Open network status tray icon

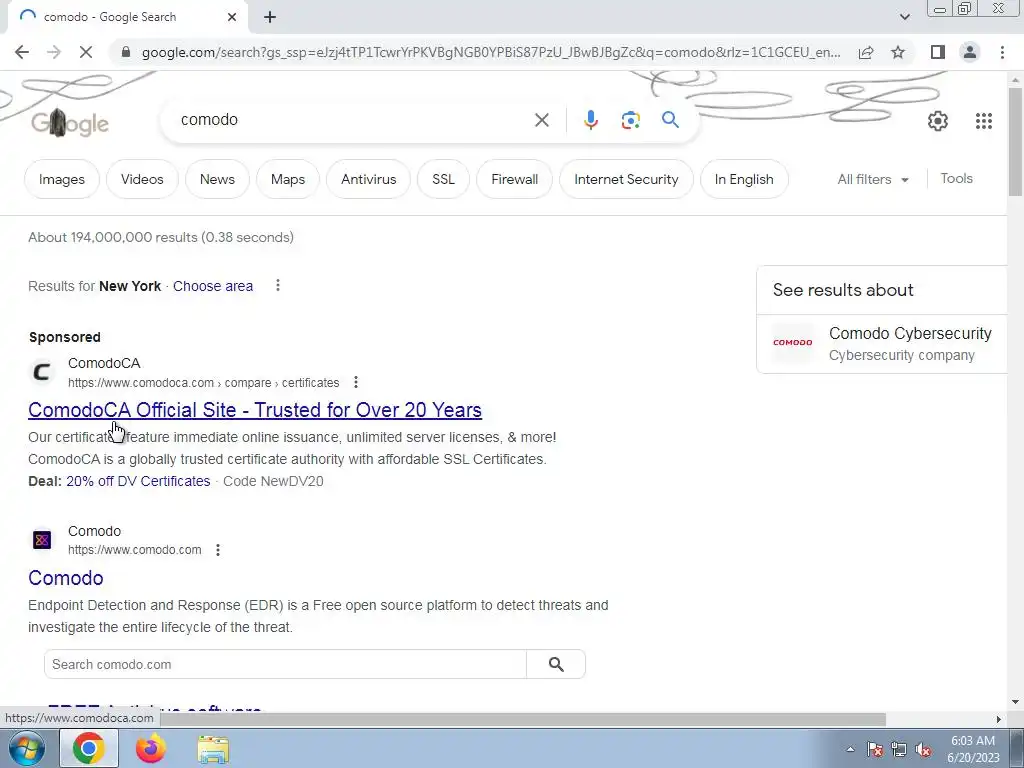click(x=899, y=749)
